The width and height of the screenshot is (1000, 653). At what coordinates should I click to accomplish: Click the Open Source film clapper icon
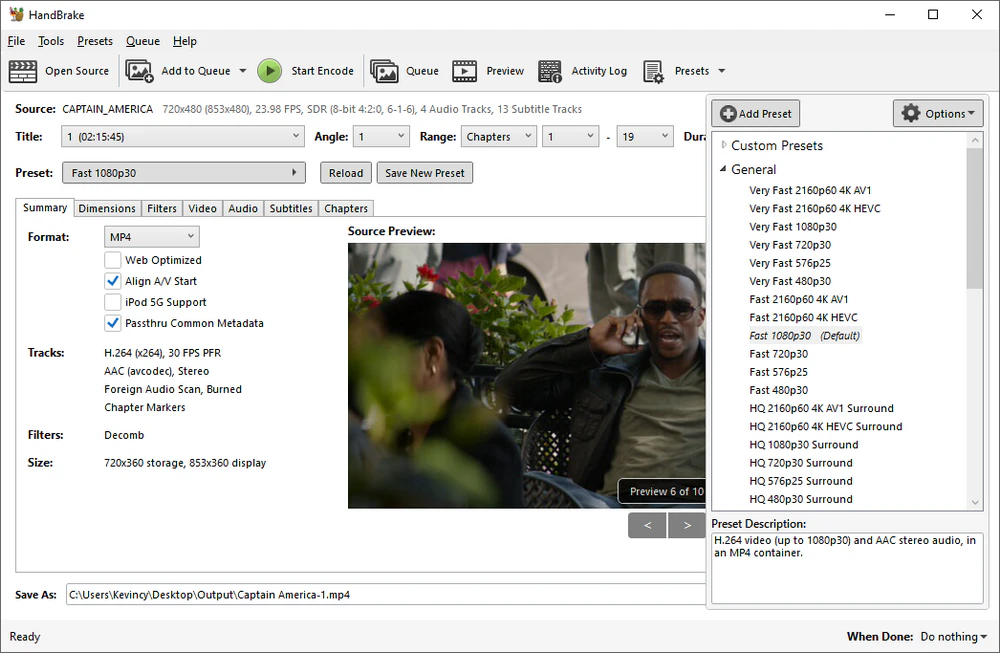[x=23, y=71]
